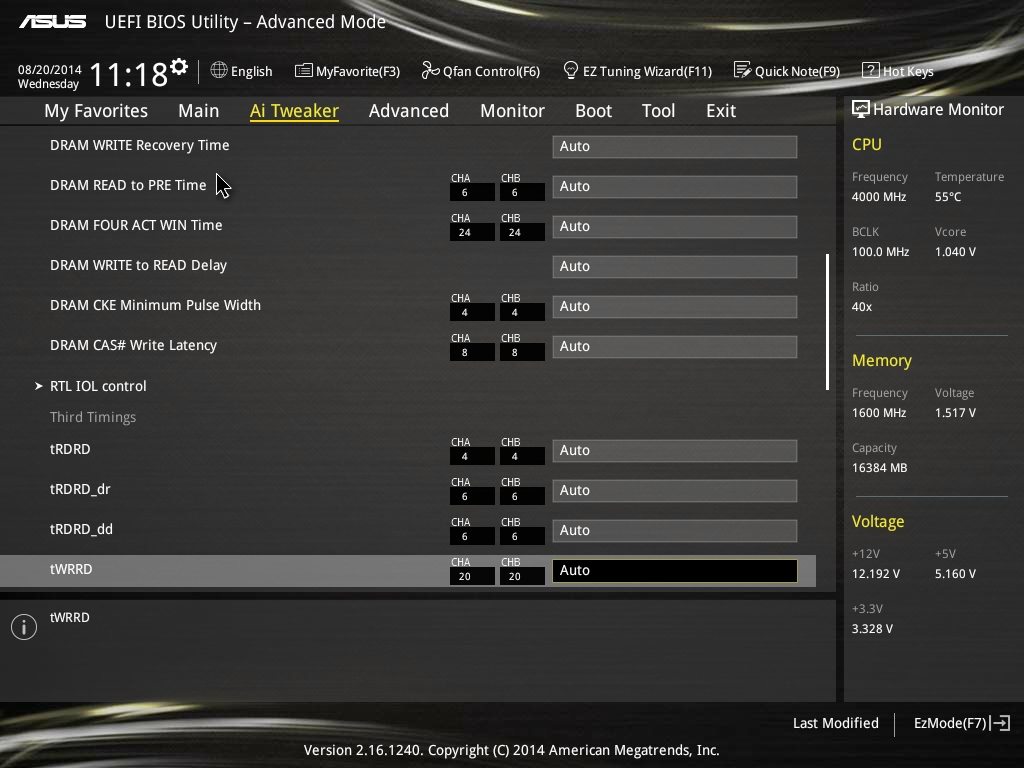The image size is (1024, 768).
Task: Open the Monitor tab
Action: pyautogui.click(x=513, y=111)
